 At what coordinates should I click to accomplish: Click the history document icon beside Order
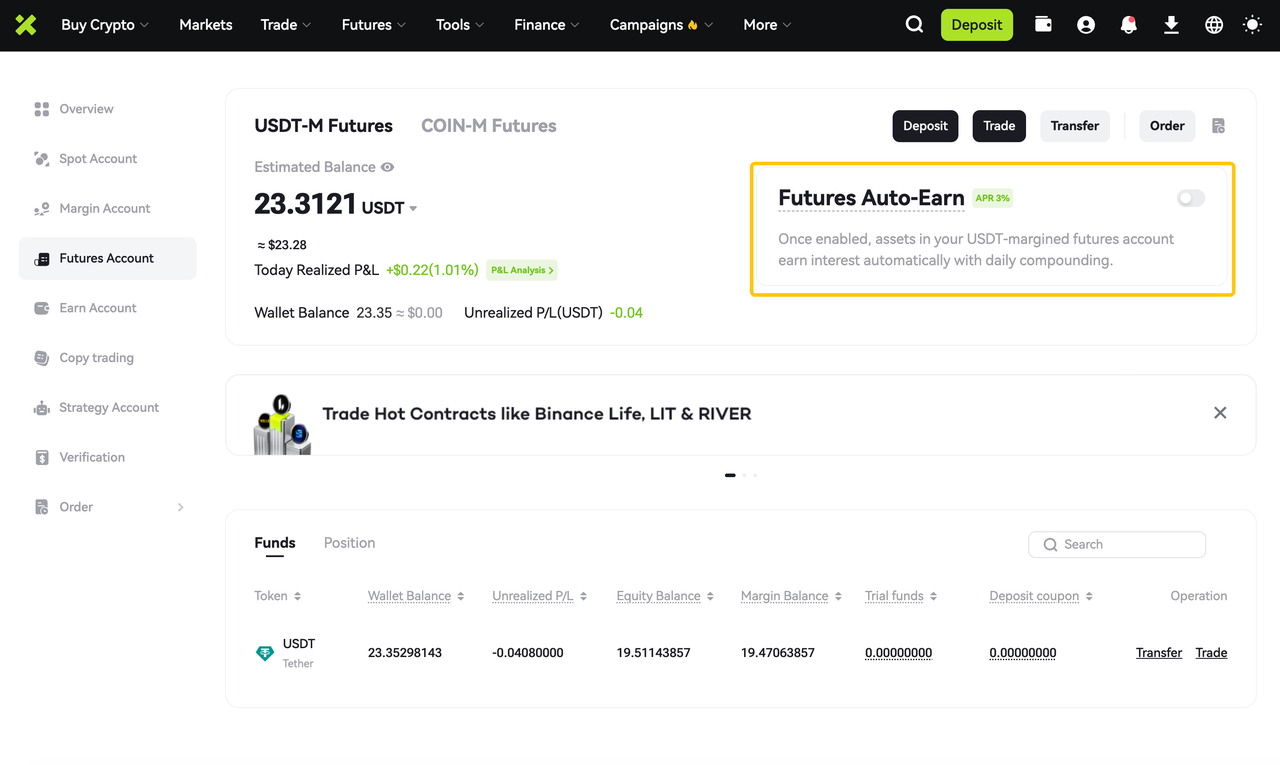[1218, 126]
